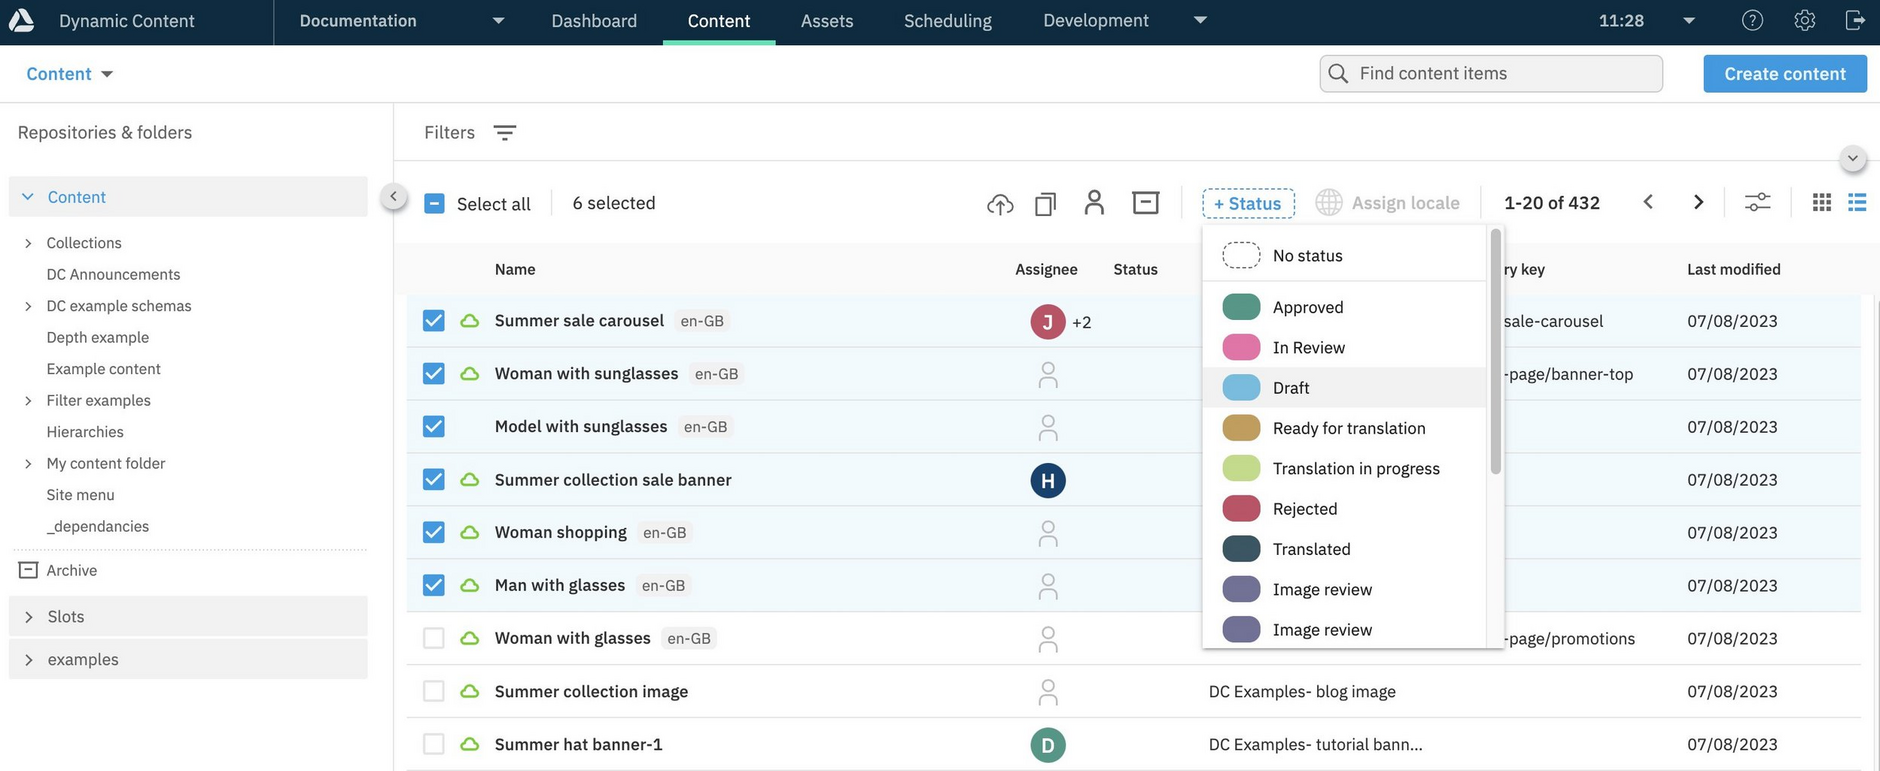This screenshot has width=1880, height=771.
Task: Uncheck Man with glasses checkbox
Action: pos(433,585)
